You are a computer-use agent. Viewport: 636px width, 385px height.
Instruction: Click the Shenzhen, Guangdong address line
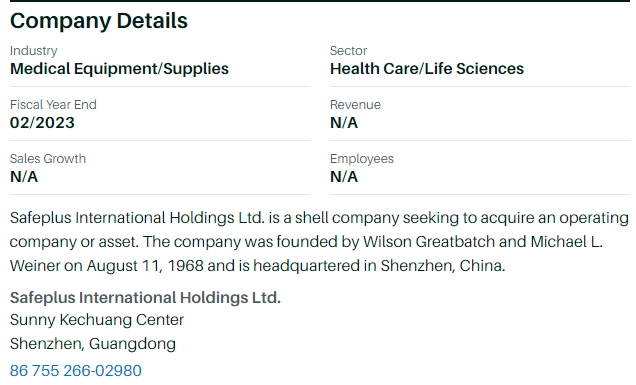pos(93,344)
